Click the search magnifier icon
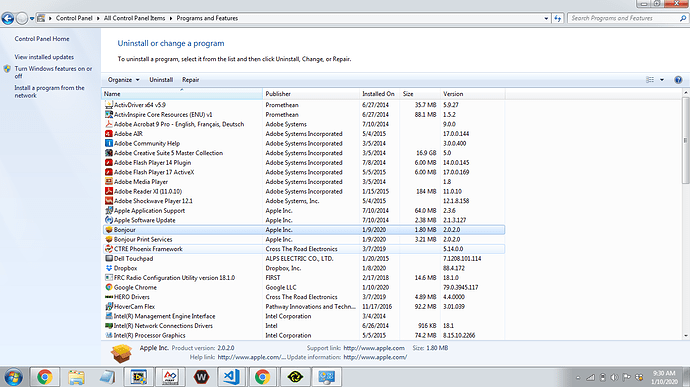 (x=683, y=18)
